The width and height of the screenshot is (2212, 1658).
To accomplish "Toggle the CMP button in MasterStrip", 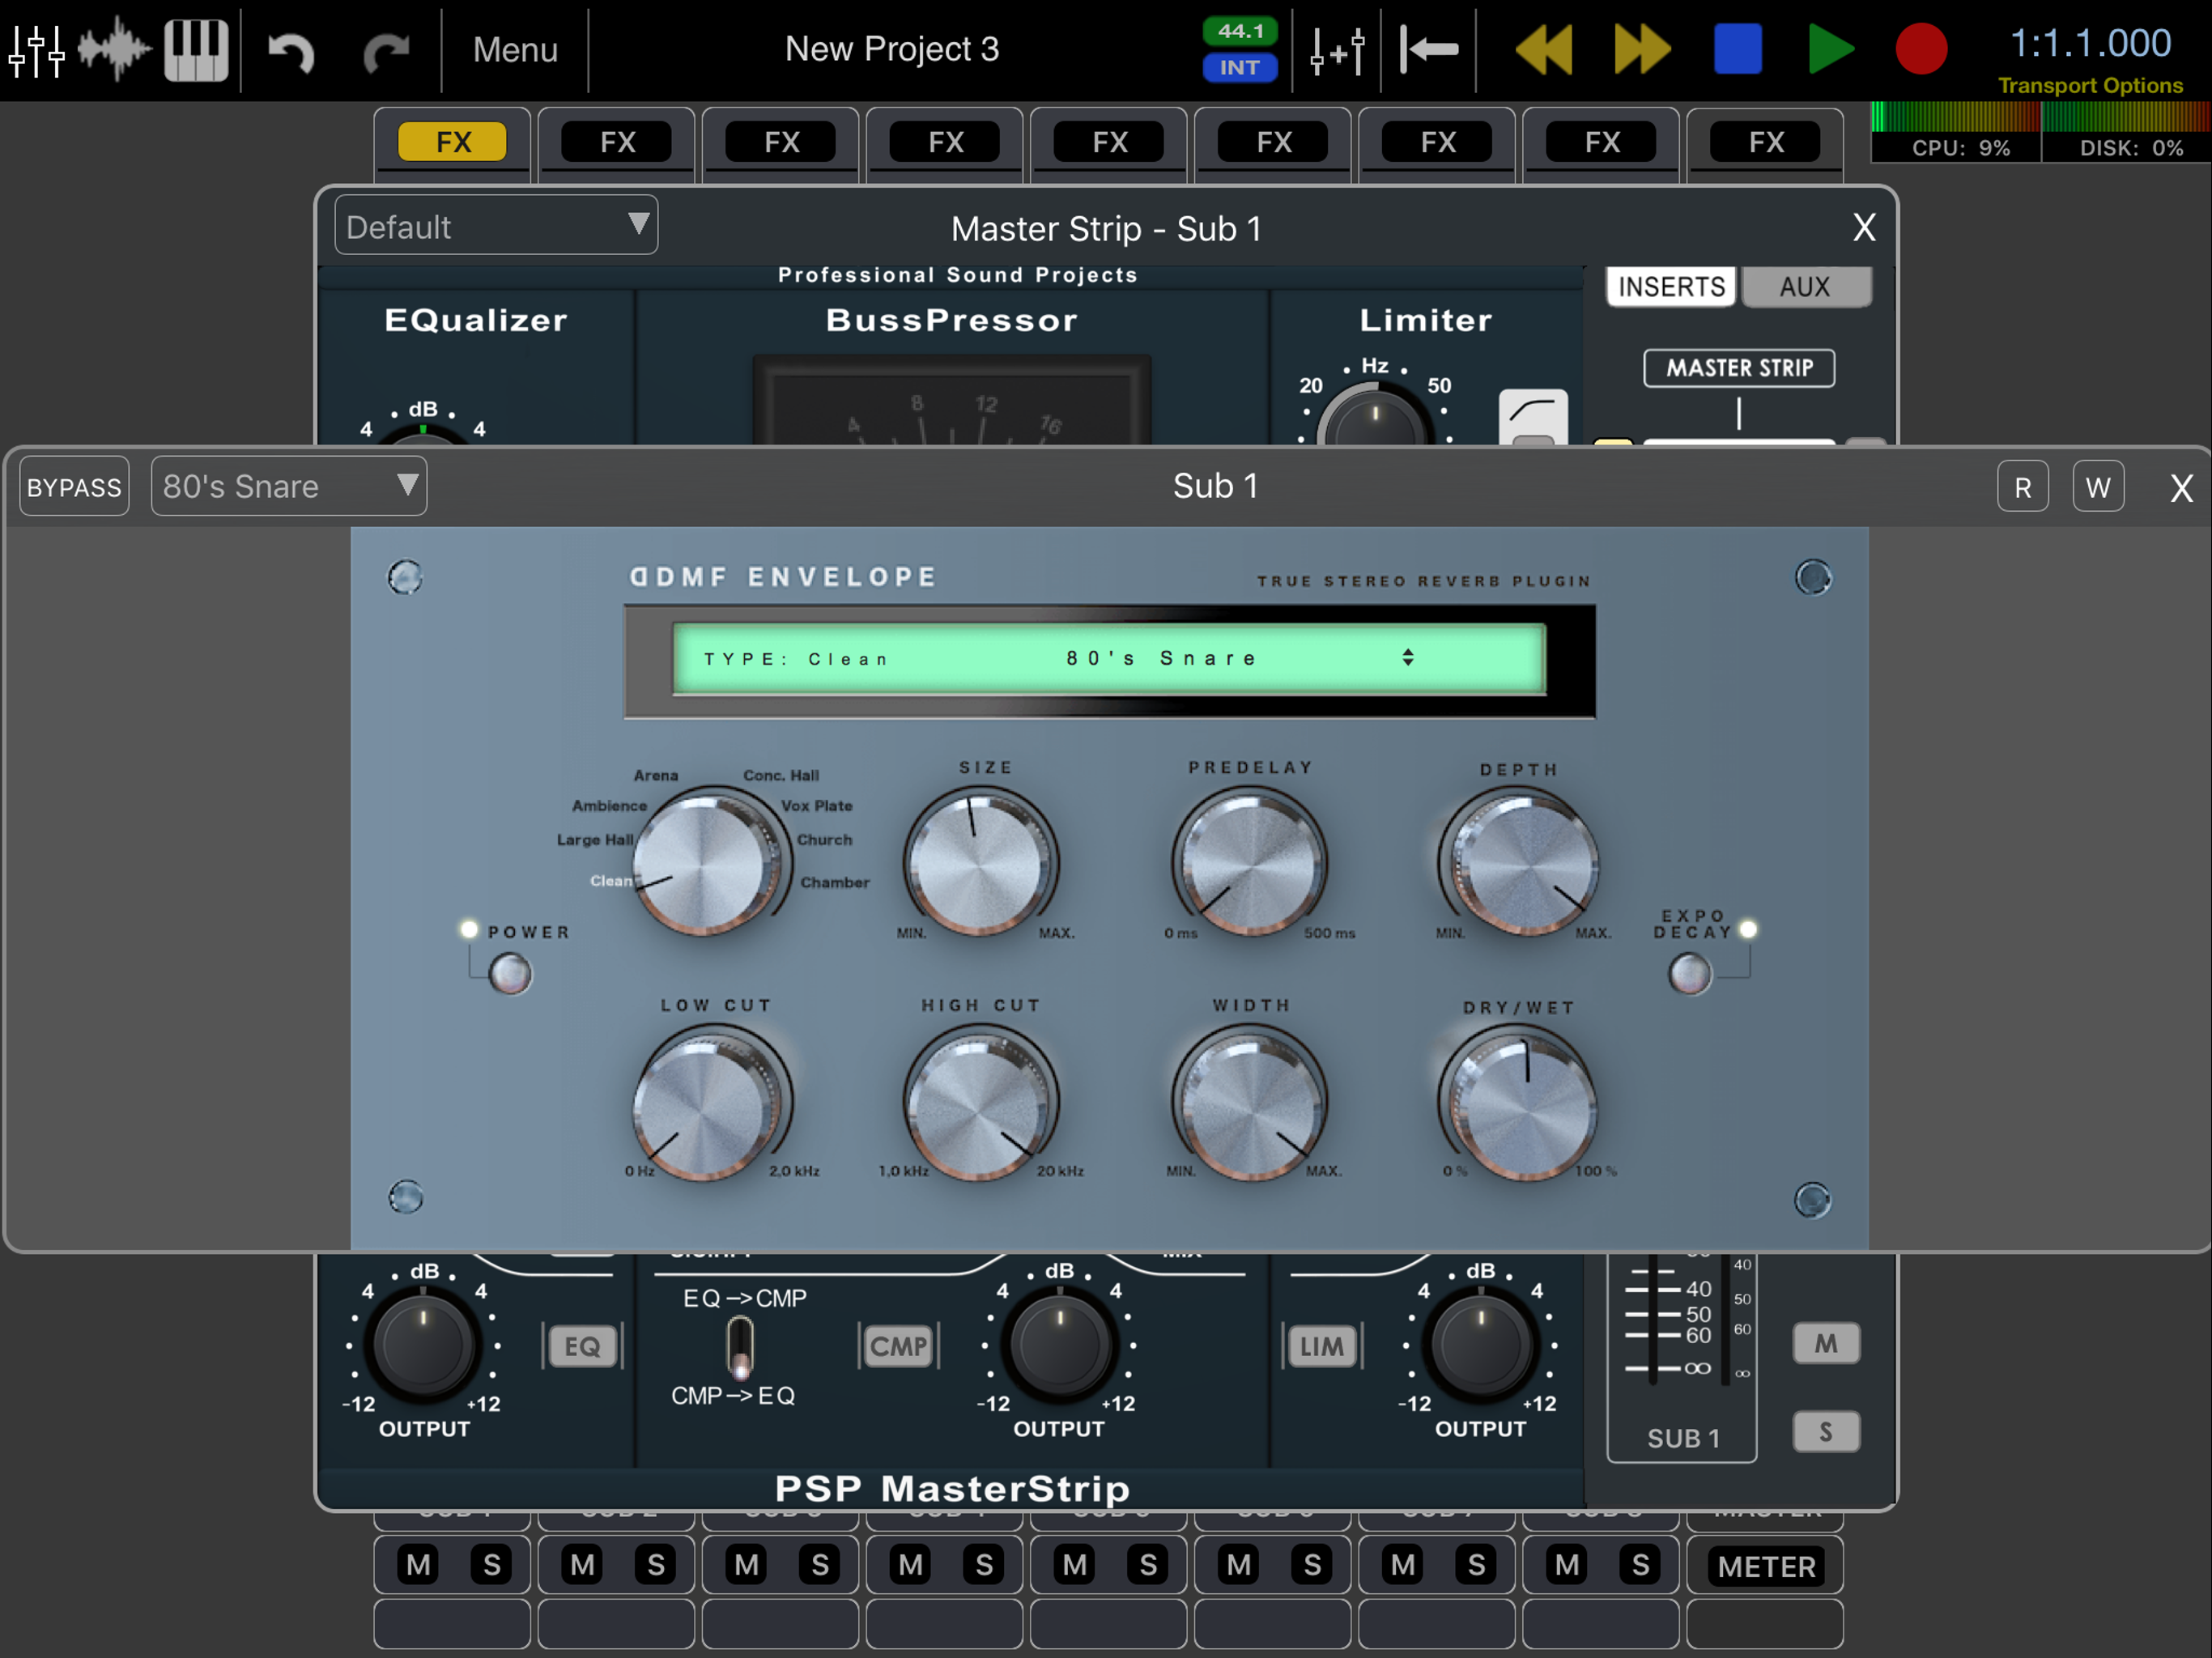I will click(898, 1346).
